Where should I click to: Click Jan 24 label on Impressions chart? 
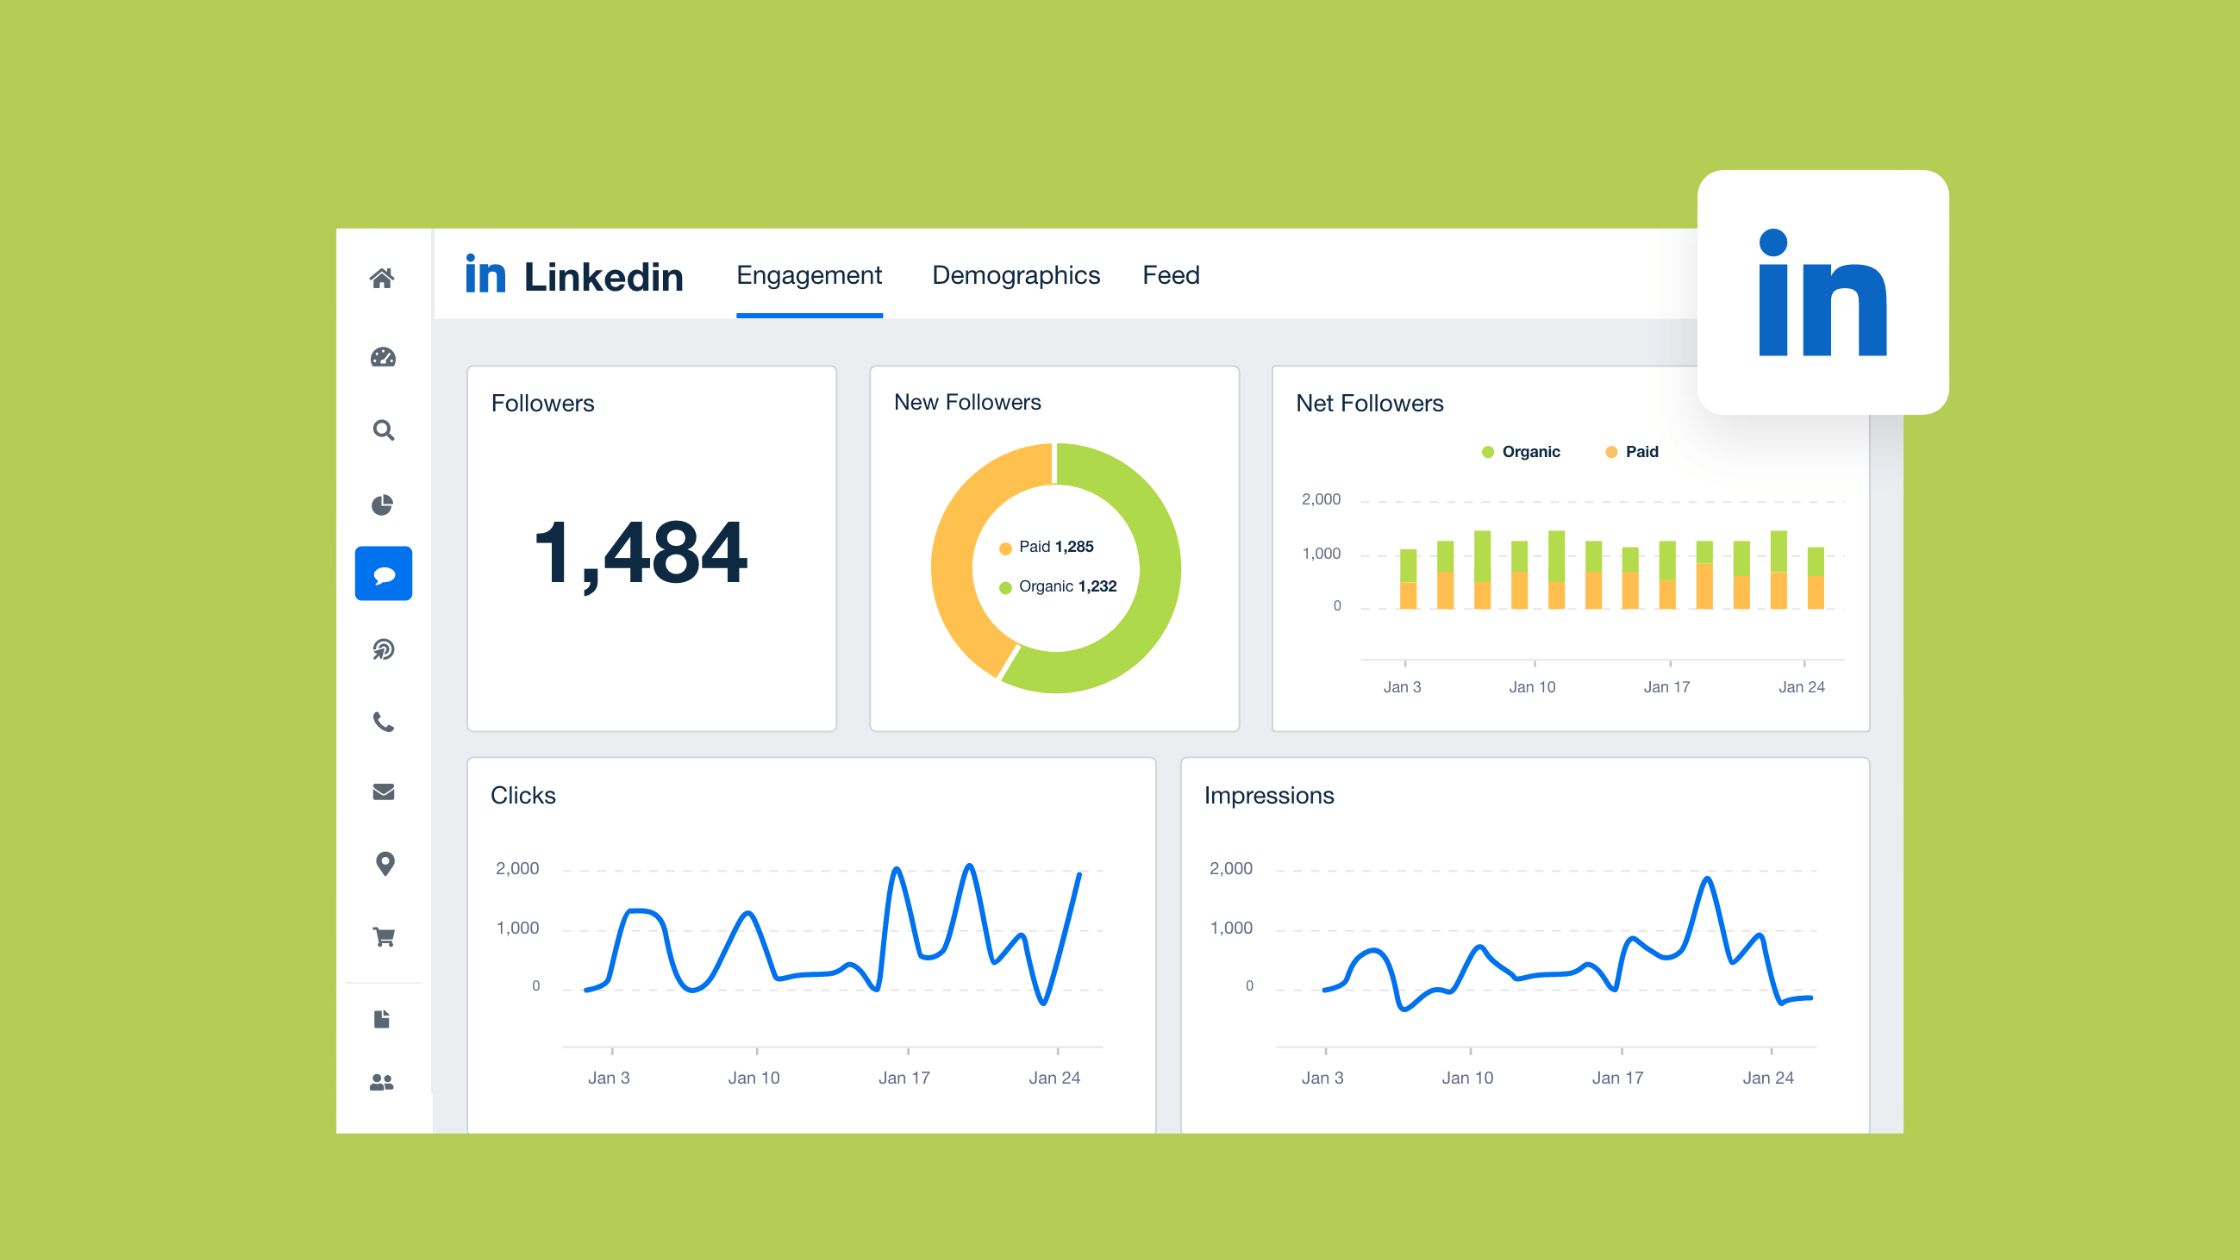tap(1768, 1078)
